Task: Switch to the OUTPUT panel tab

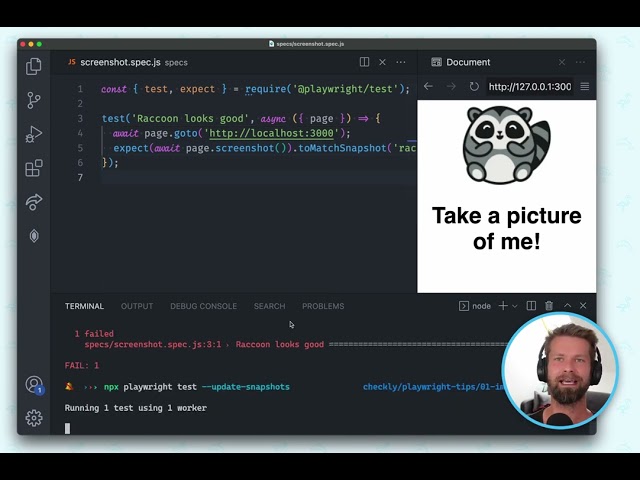Action: (x=137, y=306)
